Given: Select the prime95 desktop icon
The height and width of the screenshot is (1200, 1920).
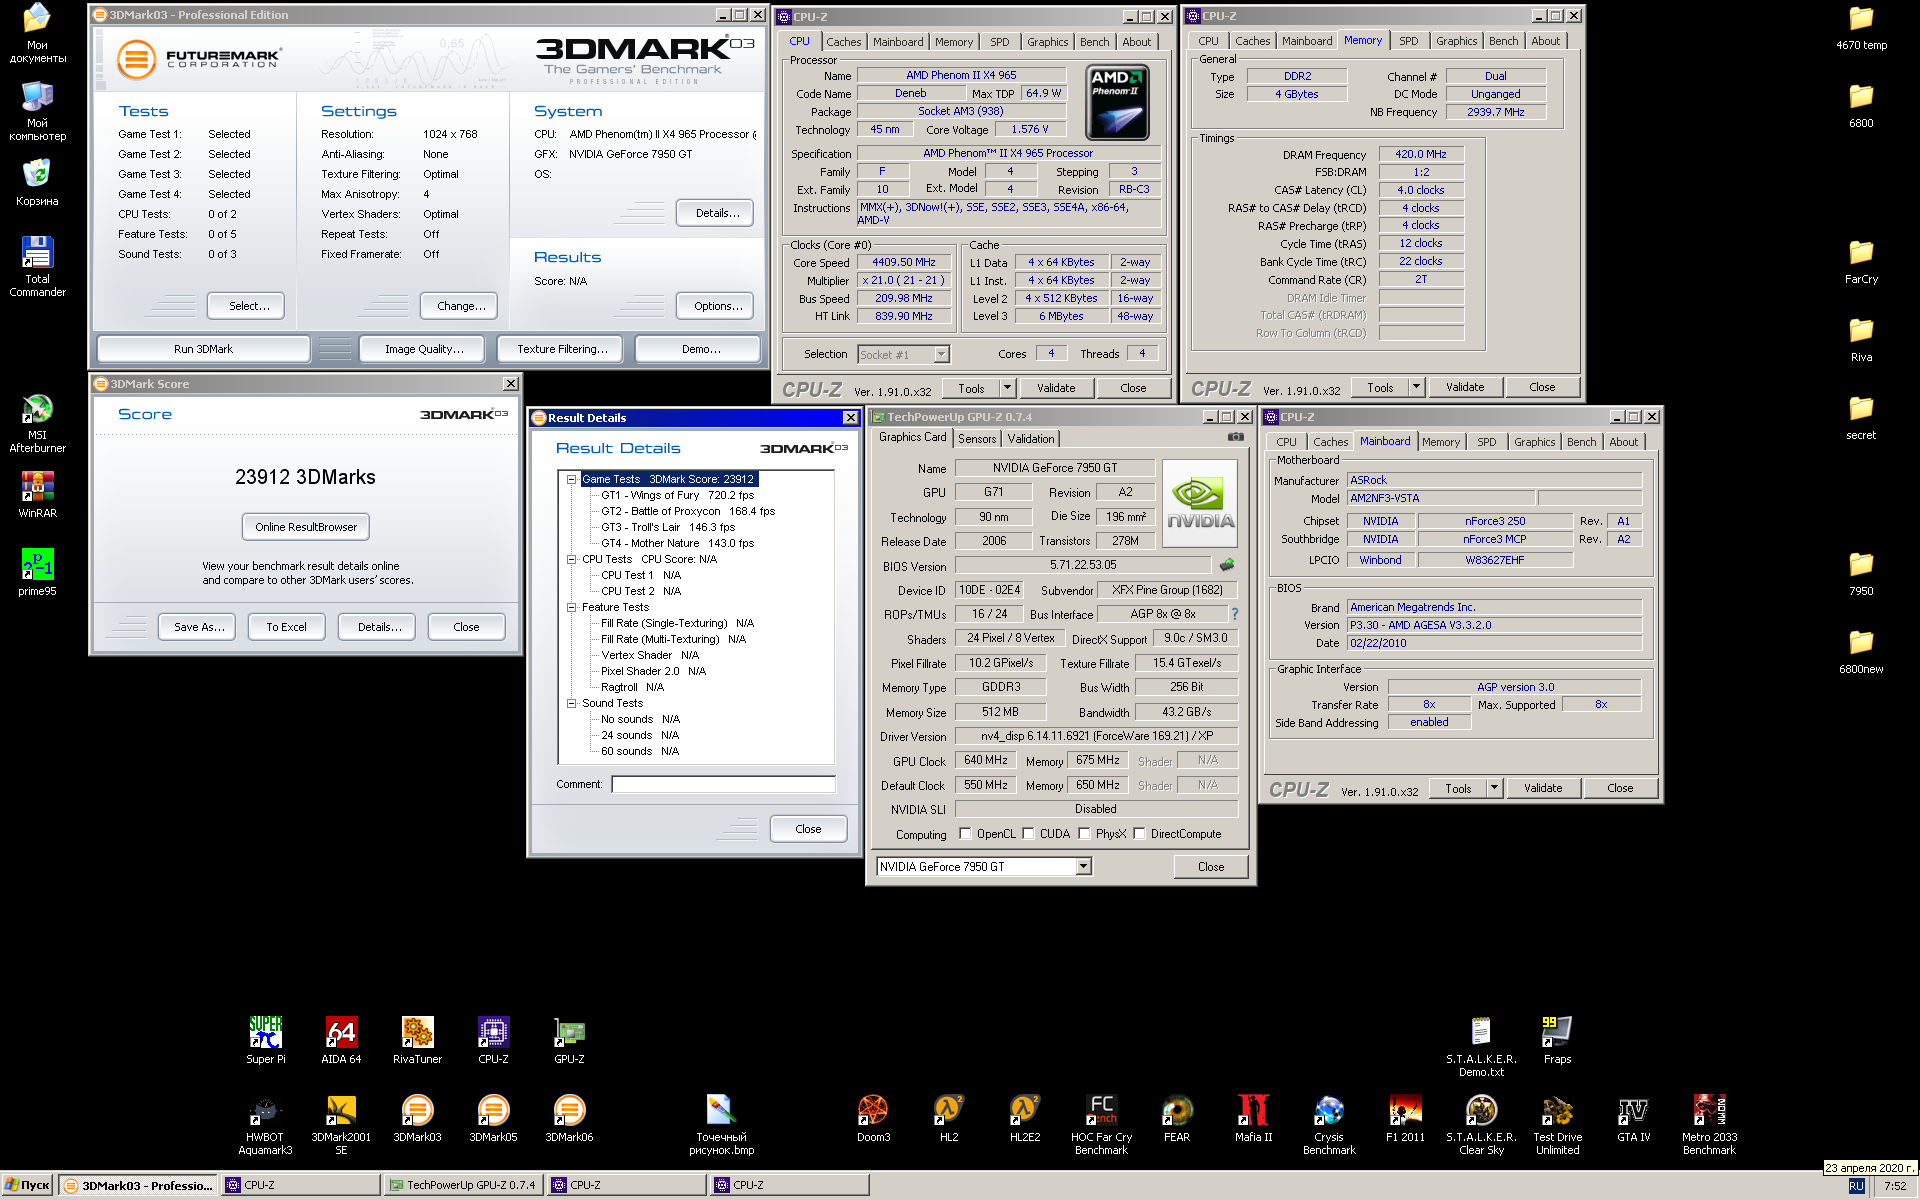Looking at the screenshot, I should (37, 572).
